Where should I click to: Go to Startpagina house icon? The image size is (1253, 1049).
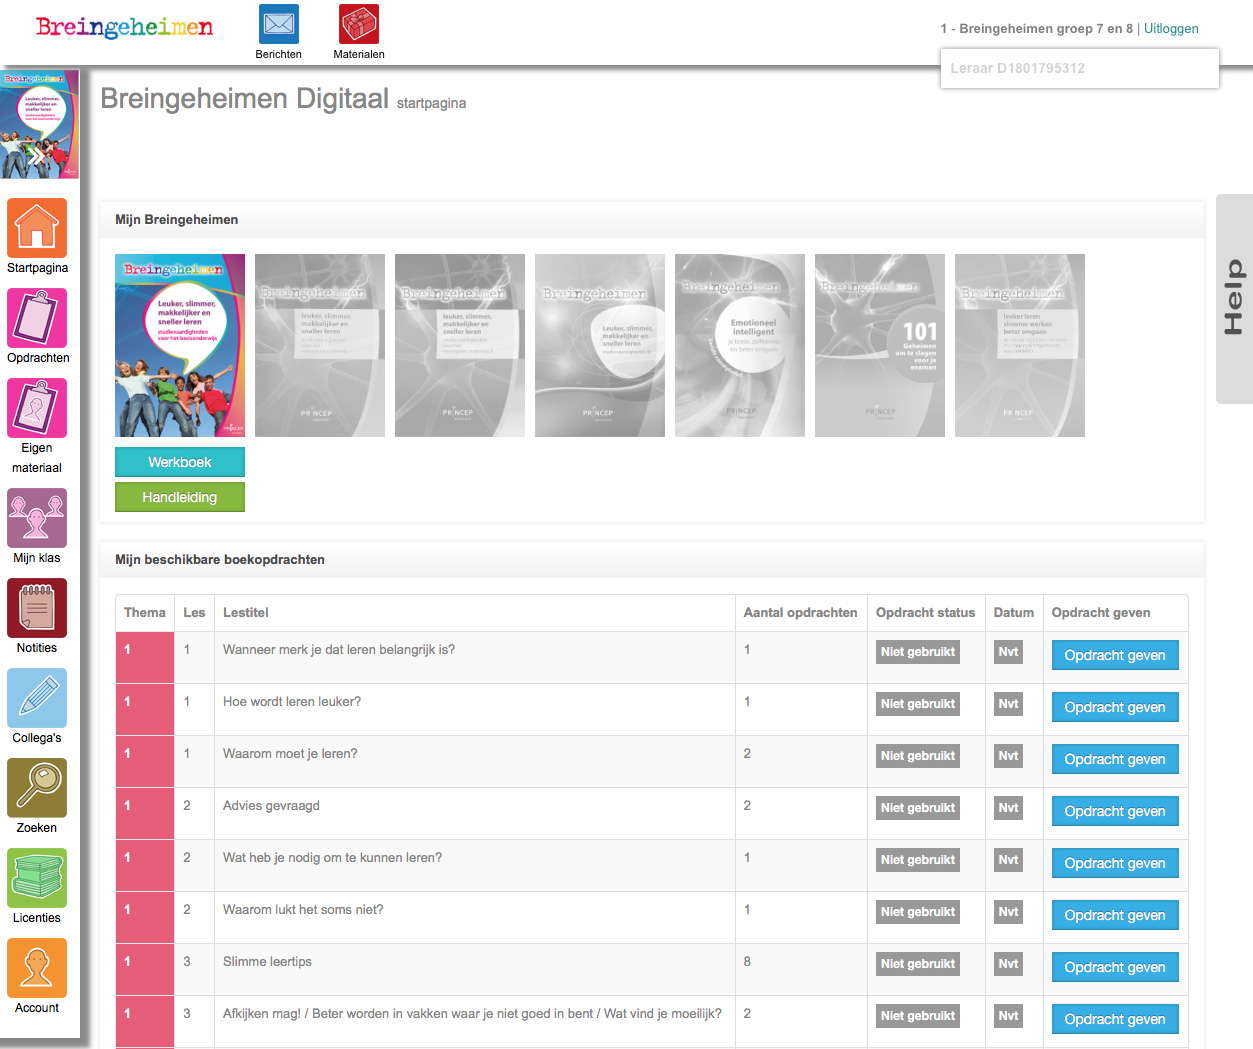click(37, 228)
